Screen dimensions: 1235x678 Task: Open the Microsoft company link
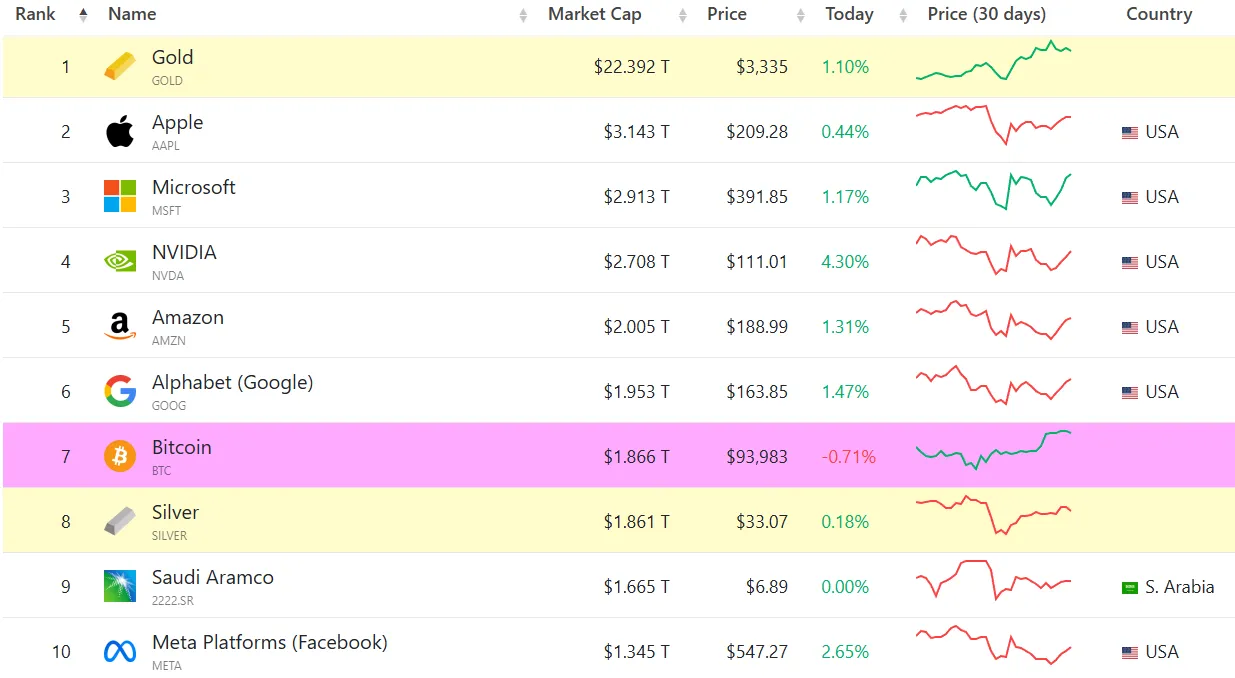[194, 187]
